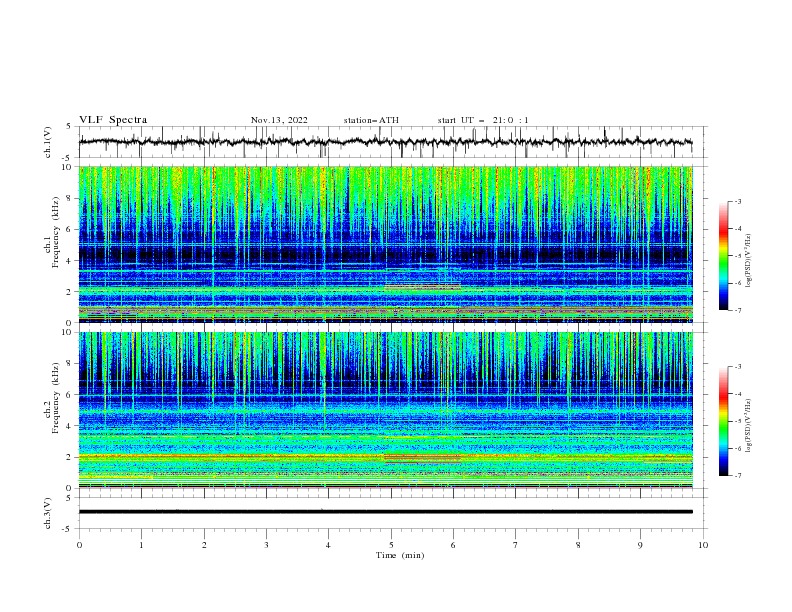Click the ch.2 spectrogram panel
This screenshot has height=612, width=792.
(x=385, y=410)
